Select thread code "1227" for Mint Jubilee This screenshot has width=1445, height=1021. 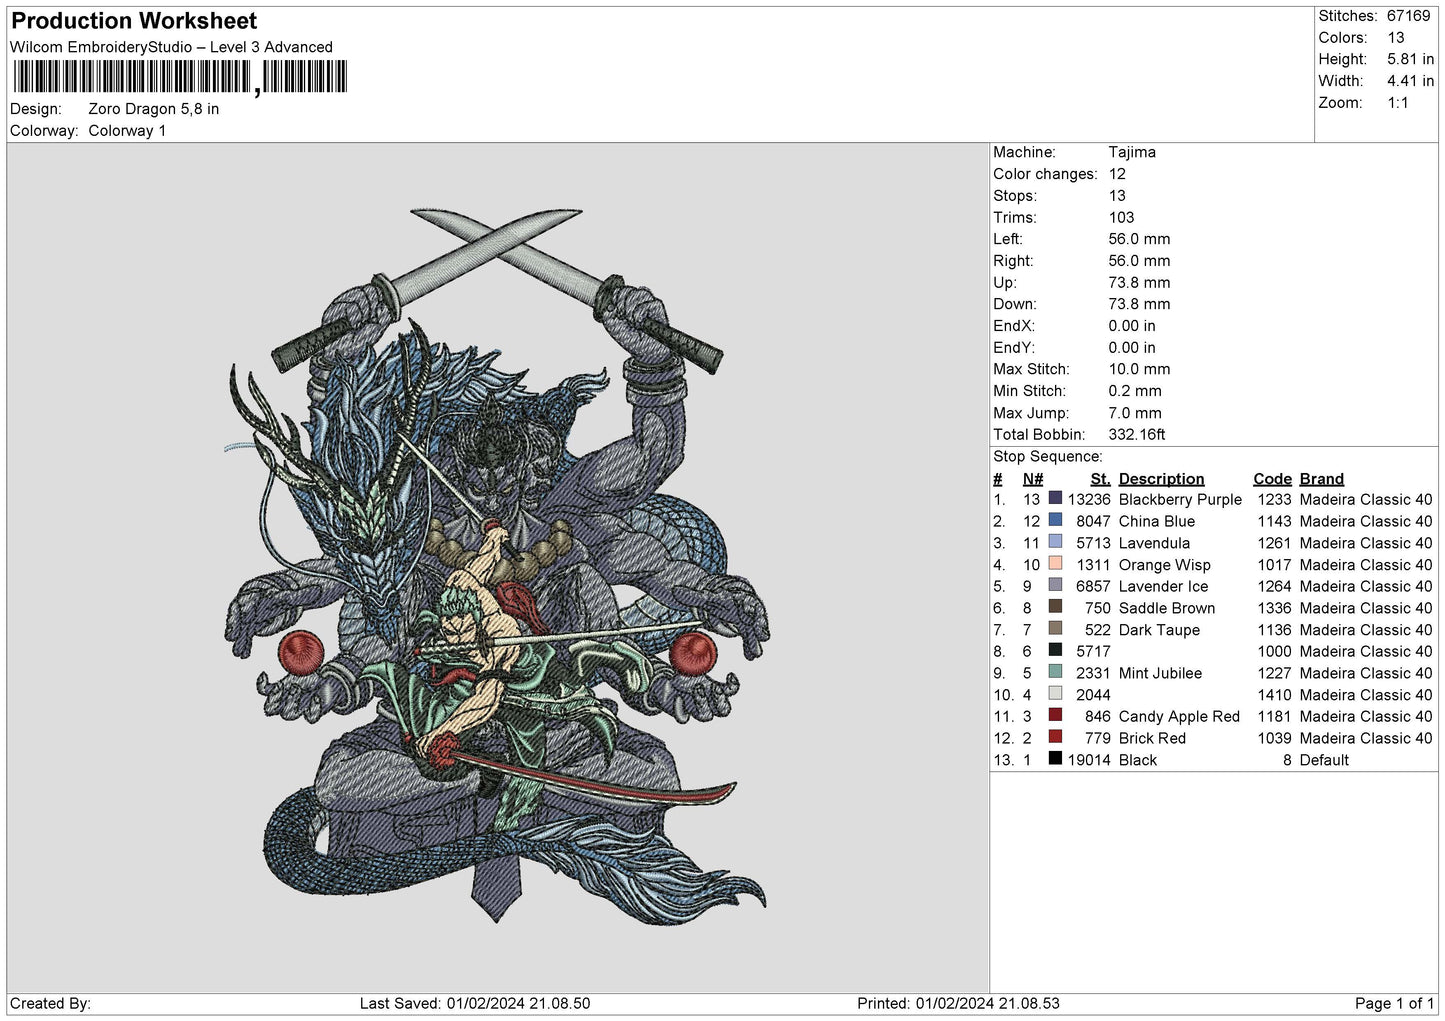click(x=1274, y=674)
